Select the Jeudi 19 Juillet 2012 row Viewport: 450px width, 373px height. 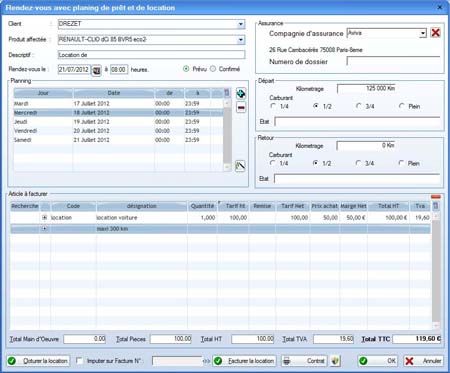click(118, 122)
